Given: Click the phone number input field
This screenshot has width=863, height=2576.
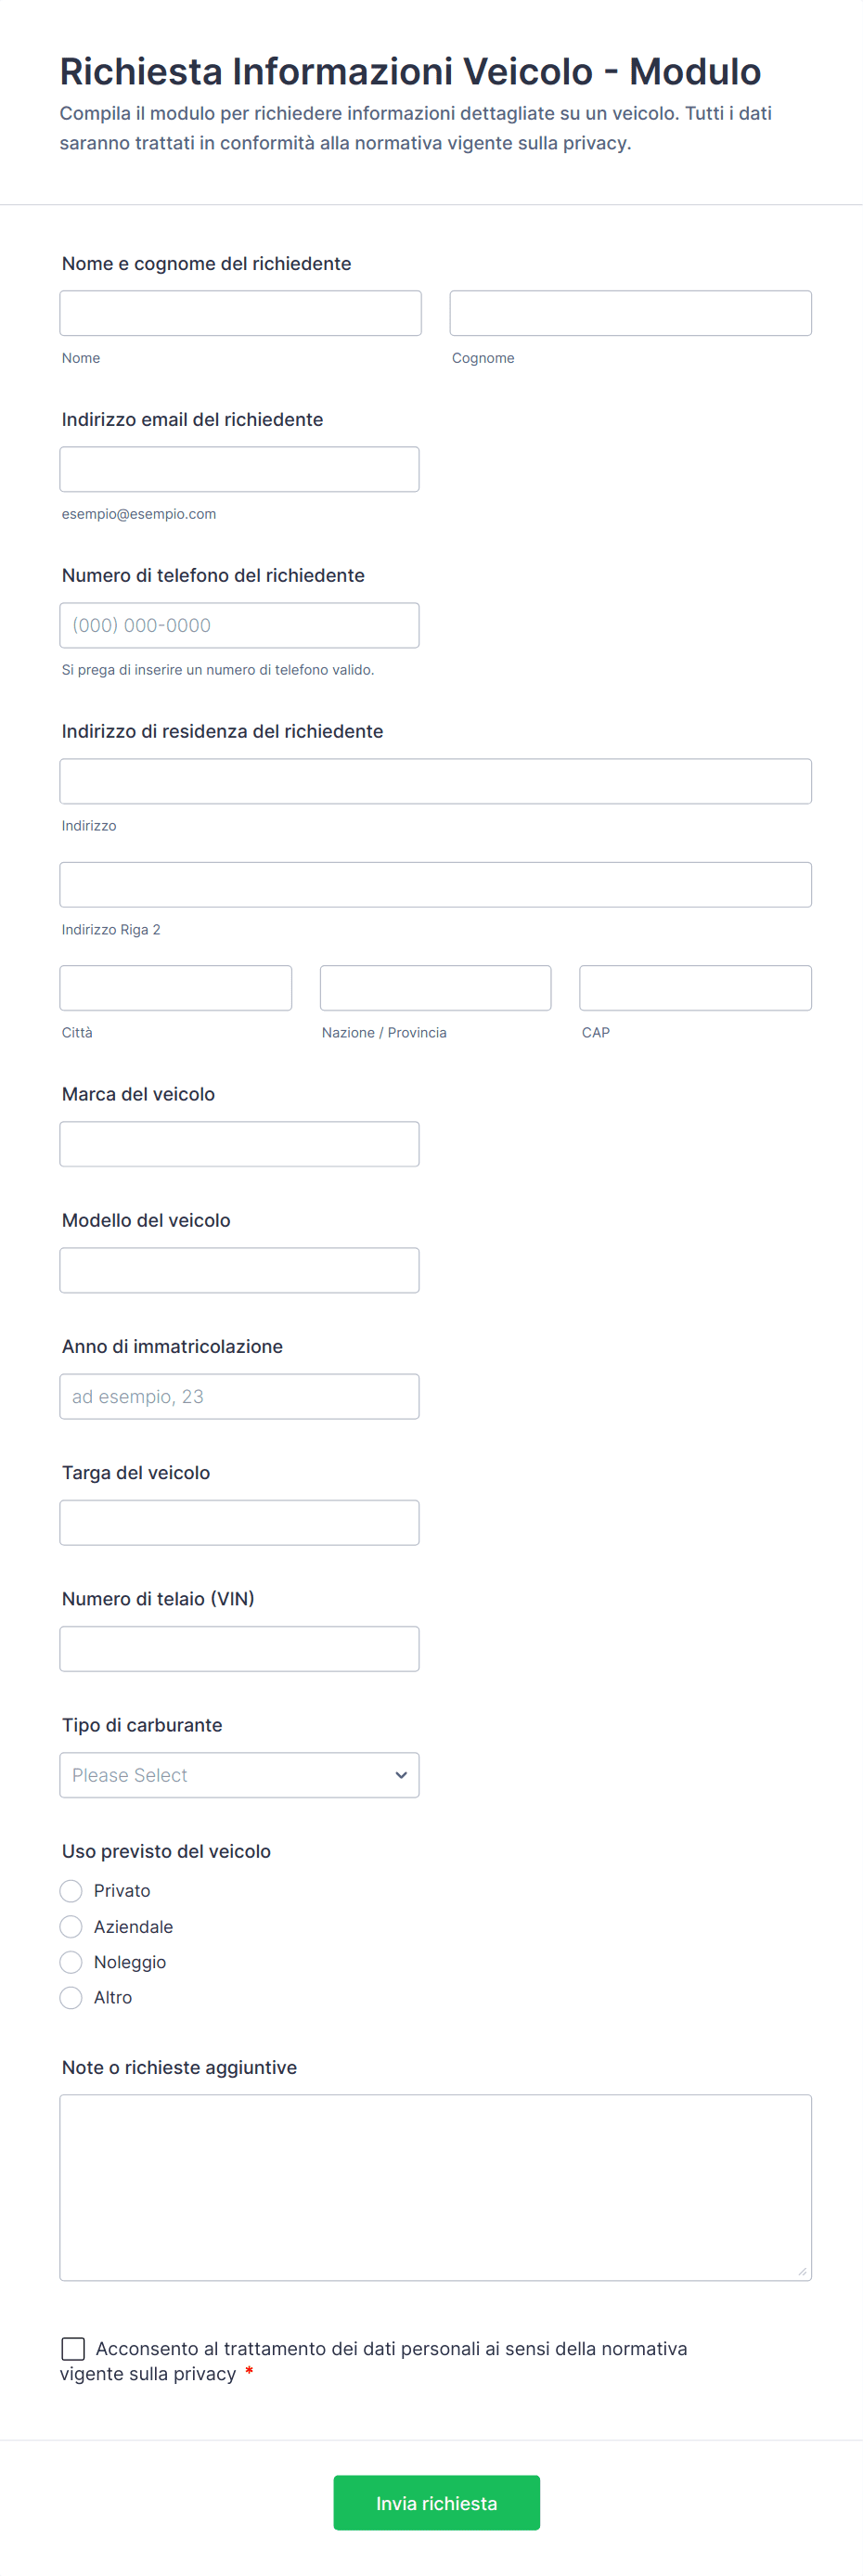Looking at the screenshot, I should (239, 625).
